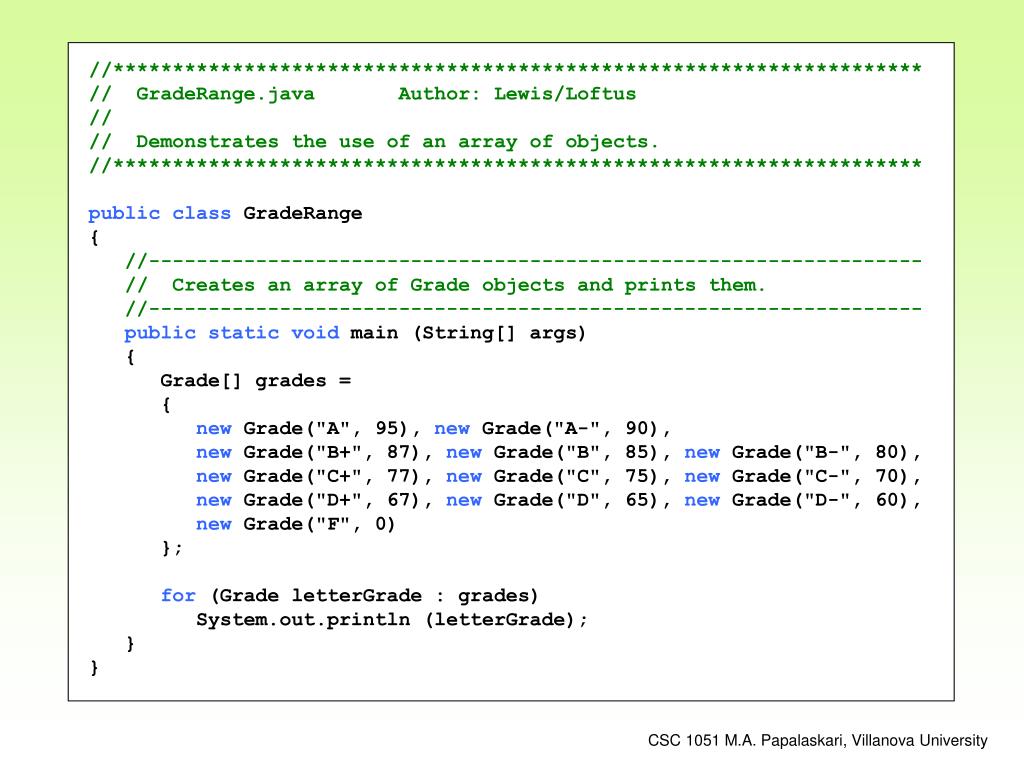Click the 'Grade[] grades =' declaration

pyautogui.click(x=256, y=381)
